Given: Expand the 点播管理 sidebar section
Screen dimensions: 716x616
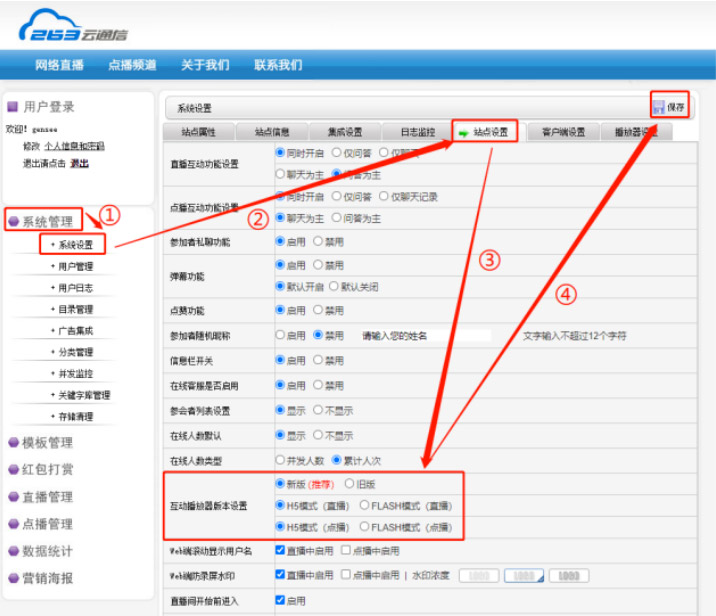Looking at the screenshot, I should click(x=47, y=524).
